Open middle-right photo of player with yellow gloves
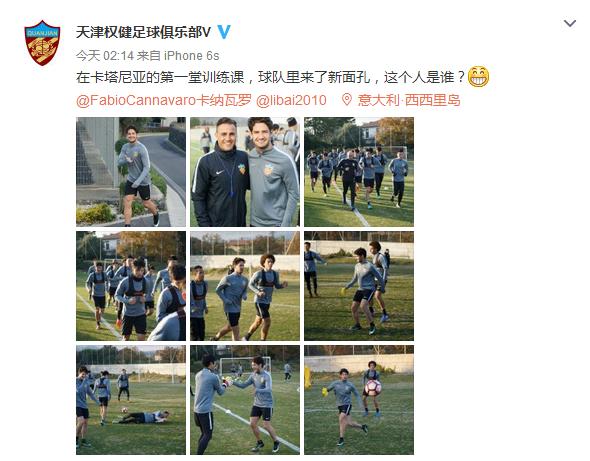This screenshot has width=590, height=461. click(x=359, y=286)
